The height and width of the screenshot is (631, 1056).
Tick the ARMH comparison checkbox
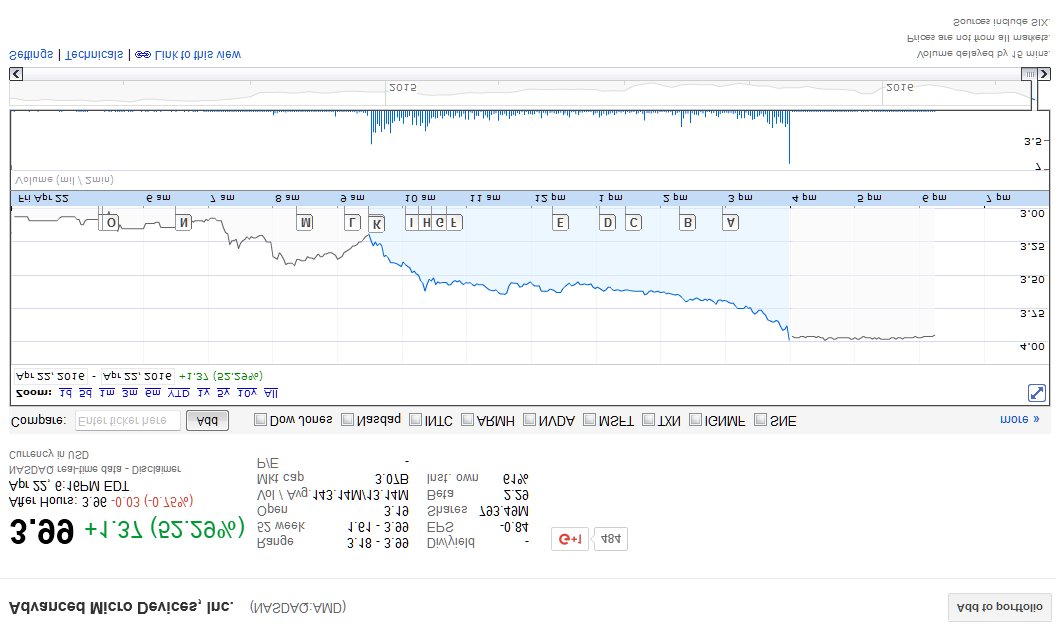(x=467, y=420)
